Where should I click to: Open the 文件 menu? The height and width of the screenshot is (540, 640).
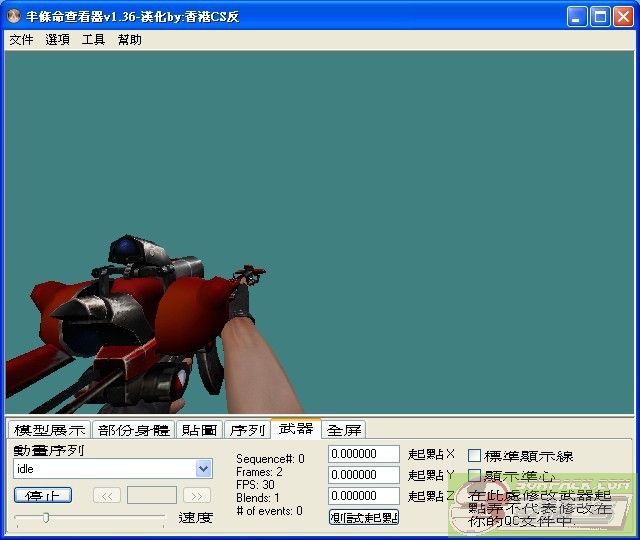point(21,40)
